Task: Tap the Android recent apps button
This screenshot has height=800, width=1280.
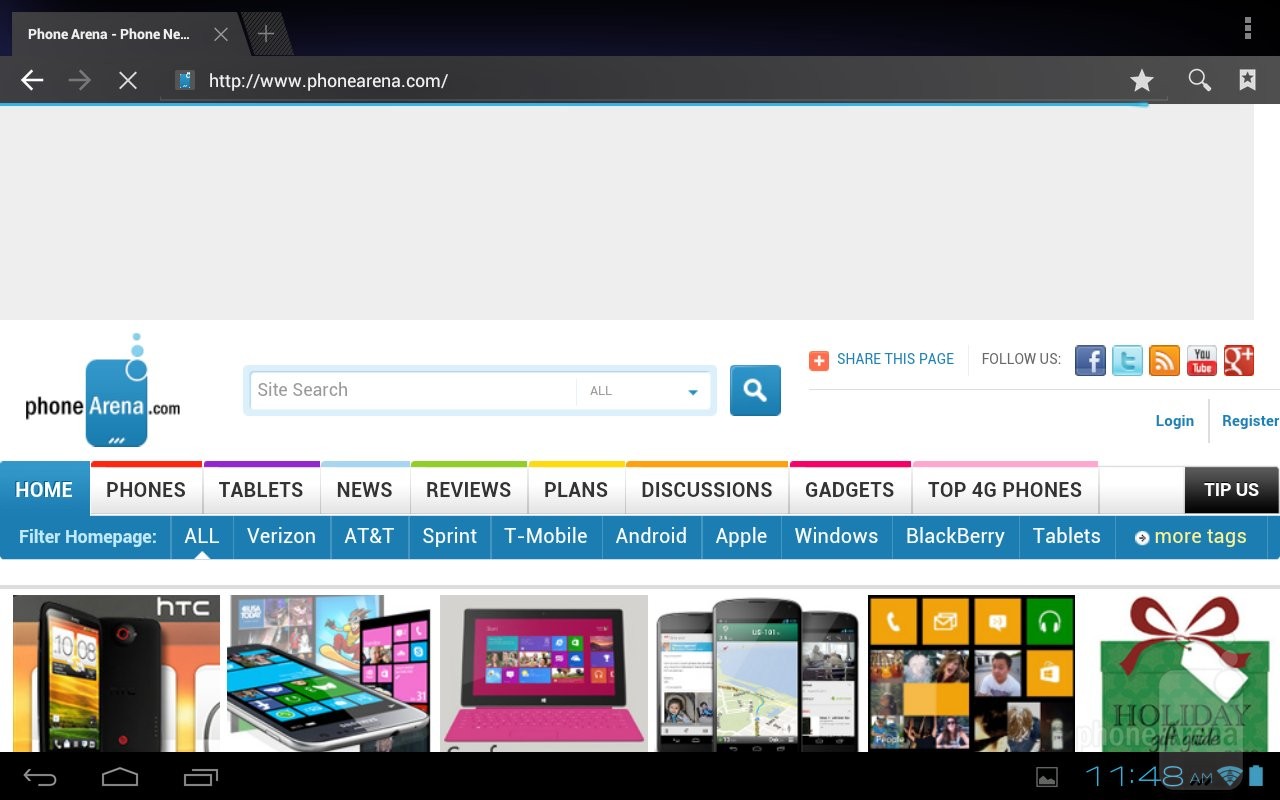Action: point(200,776)
